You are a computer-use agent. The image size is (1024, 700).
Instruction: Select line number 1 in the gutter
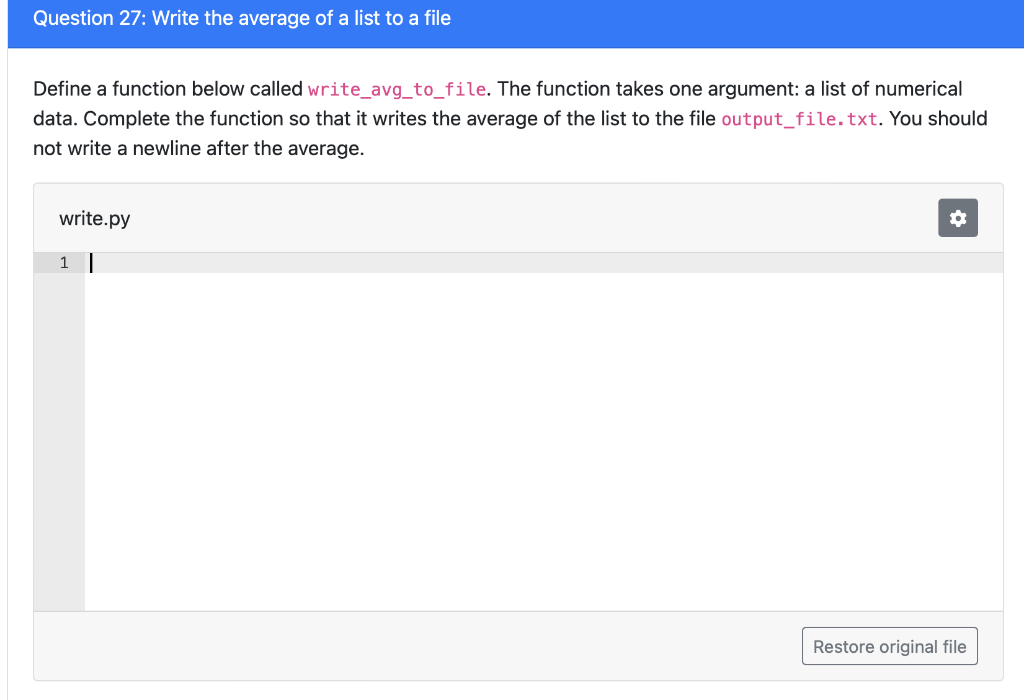64,262
